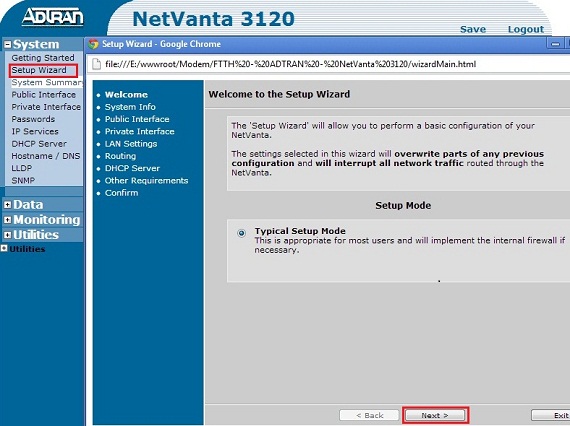This screenshot has height=426, width=570.
Task: Select the Typical Setup Mode radio button
Action: click(241, 233)
